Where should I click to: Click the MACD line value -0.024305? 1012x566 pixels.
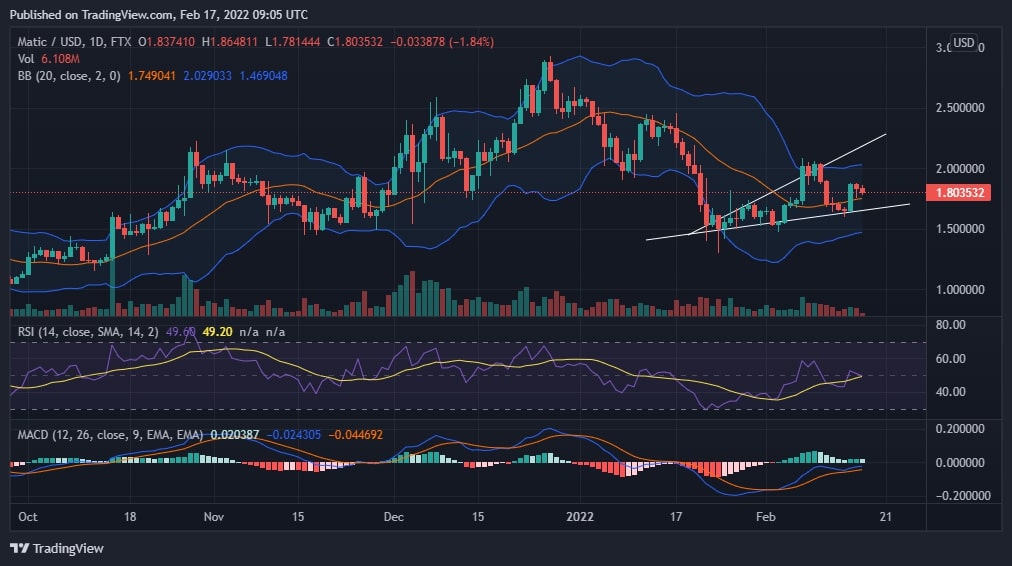(294, 434)
